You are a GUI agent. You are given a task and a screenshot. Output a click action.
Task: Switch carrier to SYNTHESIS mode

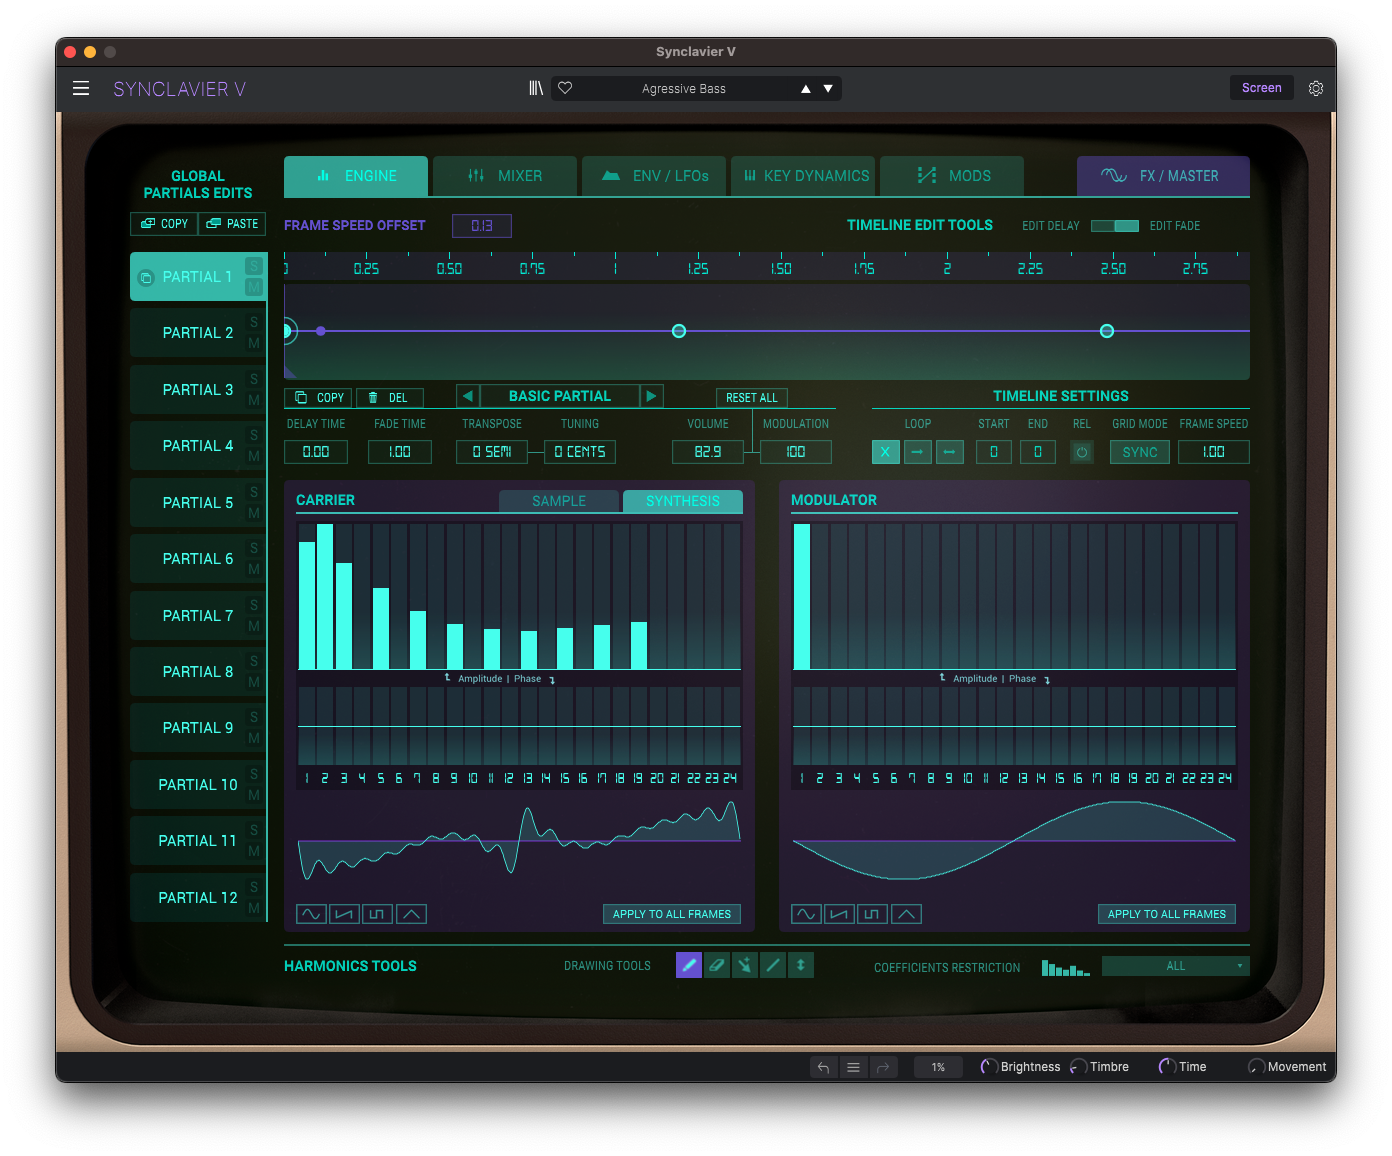pyautogui.click(x=683, y=501)
